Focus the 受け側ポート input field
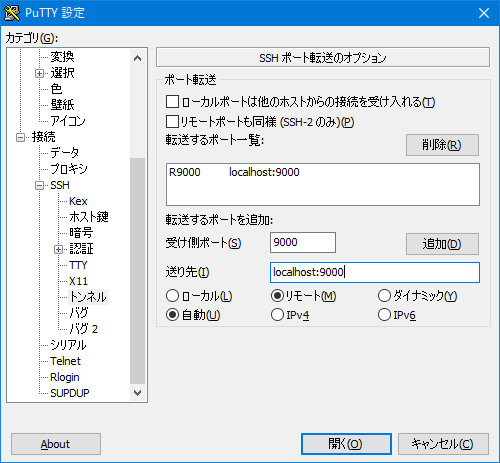This screenshot has height=463, width=500. tap(303, 243)
